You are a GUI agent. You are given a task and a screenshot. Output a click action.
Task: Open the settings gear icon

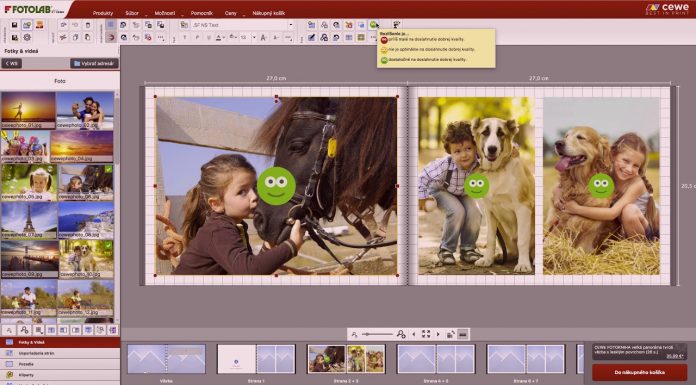tap(27, 38)
